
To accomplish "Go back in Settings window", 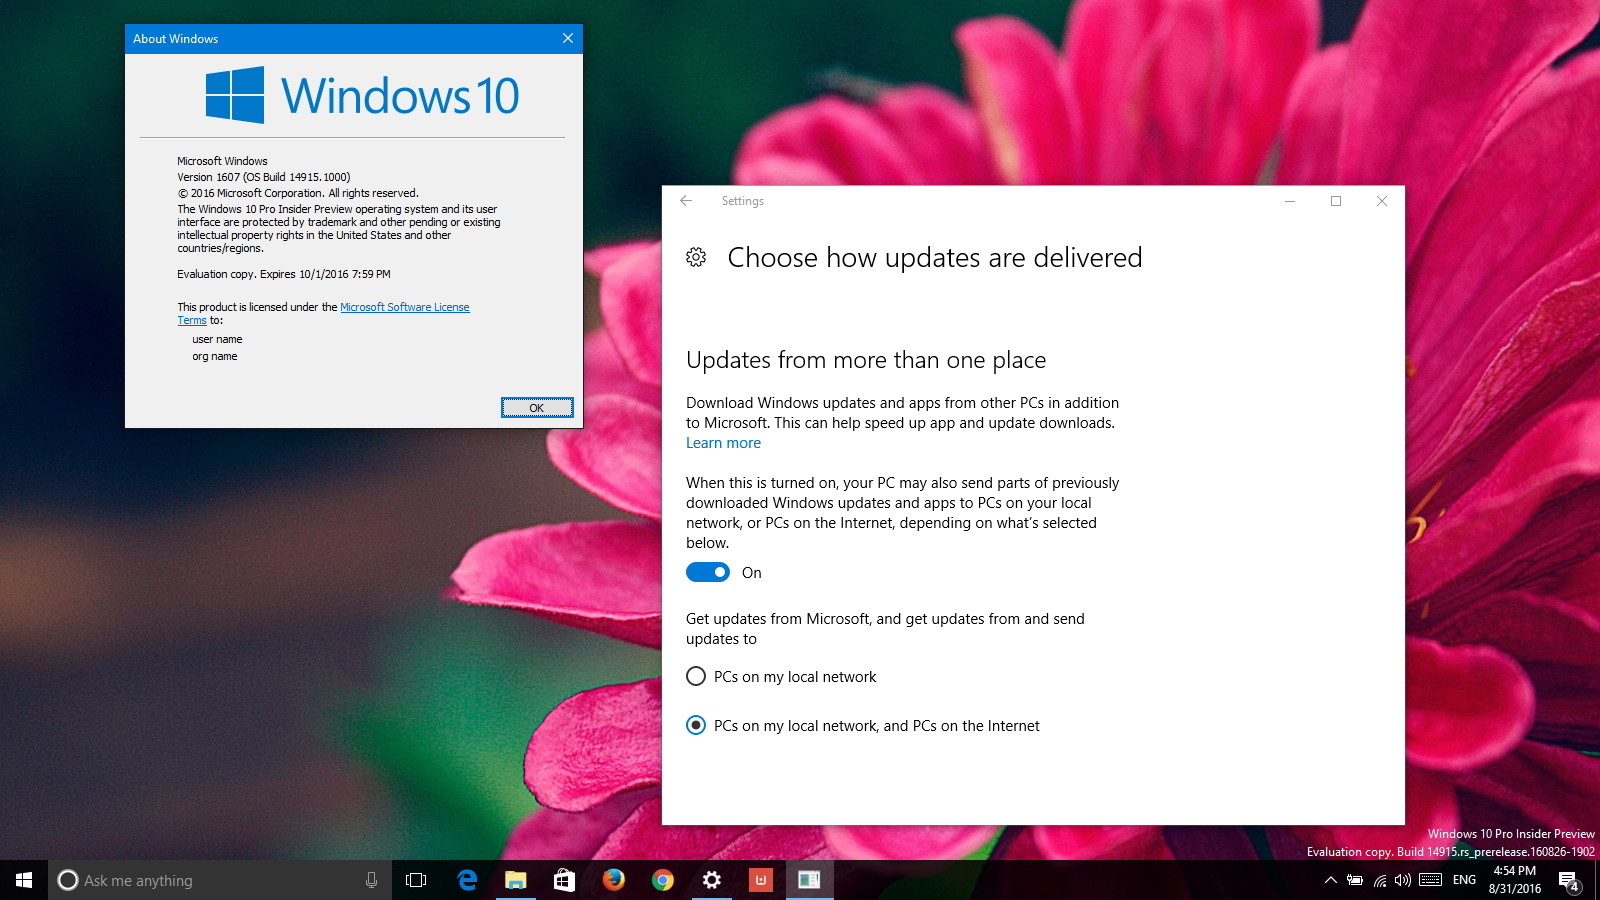I will click(x=686, y=201).
